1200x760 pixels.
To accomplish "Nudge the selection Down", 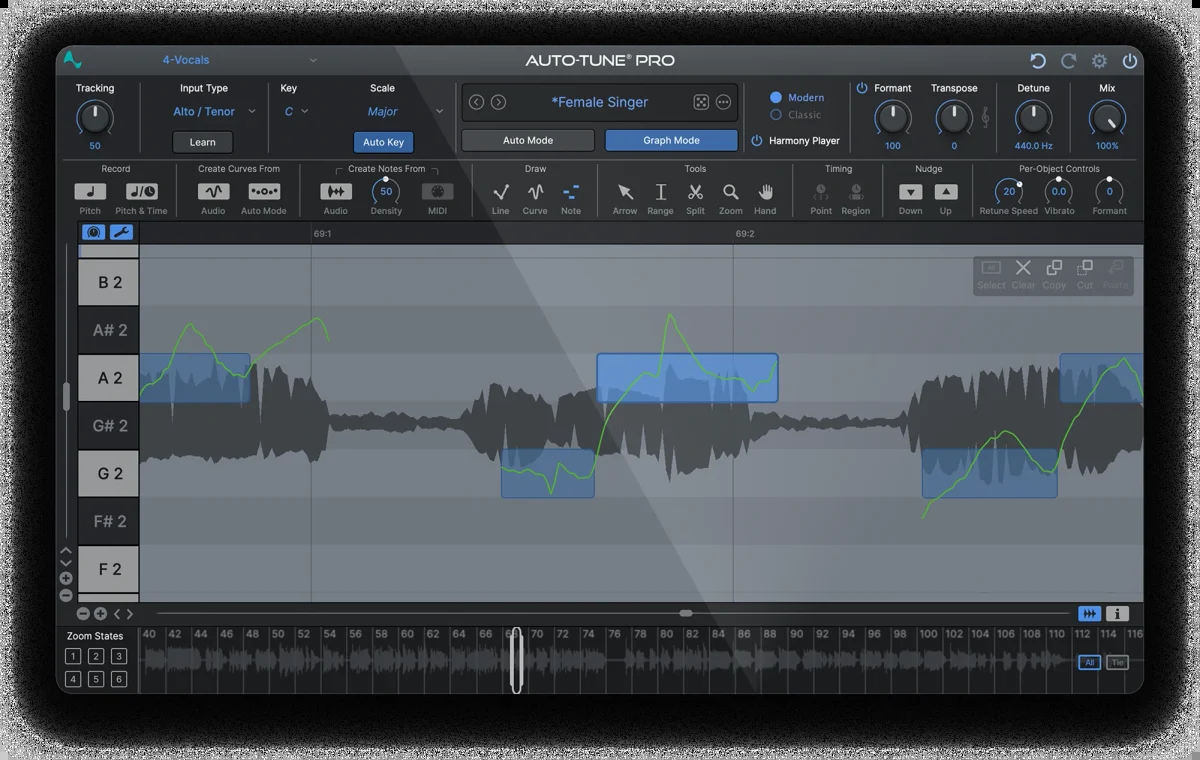I will [x=910, y=191].
